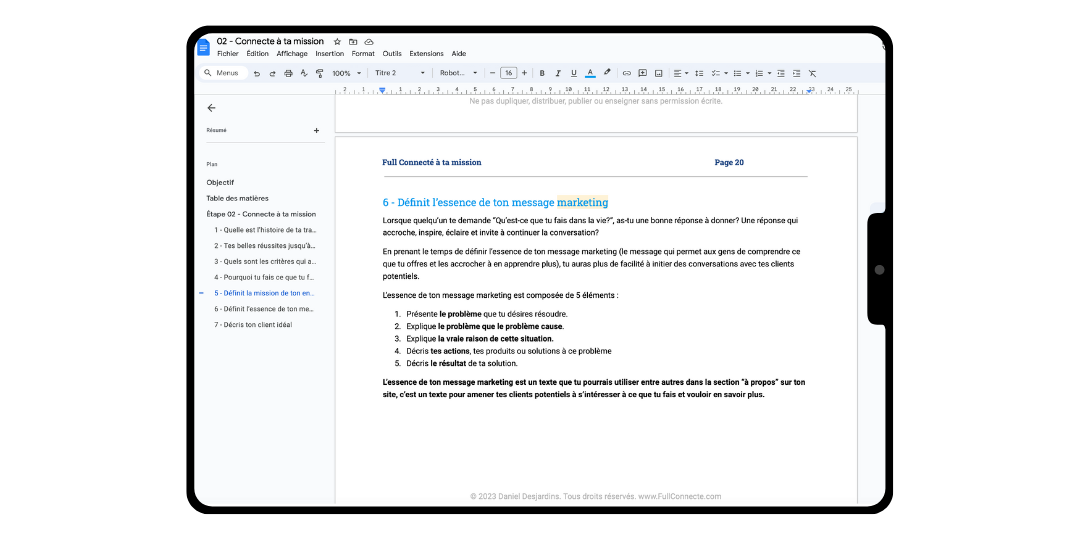The image size is (1080, 540).
Task: Click the document title 02 - Connecte à ta mission
Action: click(x=270, y=41)
